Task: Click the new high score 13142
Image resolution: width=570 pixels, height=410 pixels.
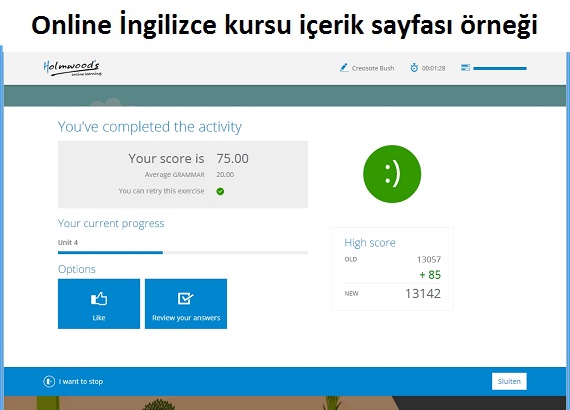Action: click(423, 293)
